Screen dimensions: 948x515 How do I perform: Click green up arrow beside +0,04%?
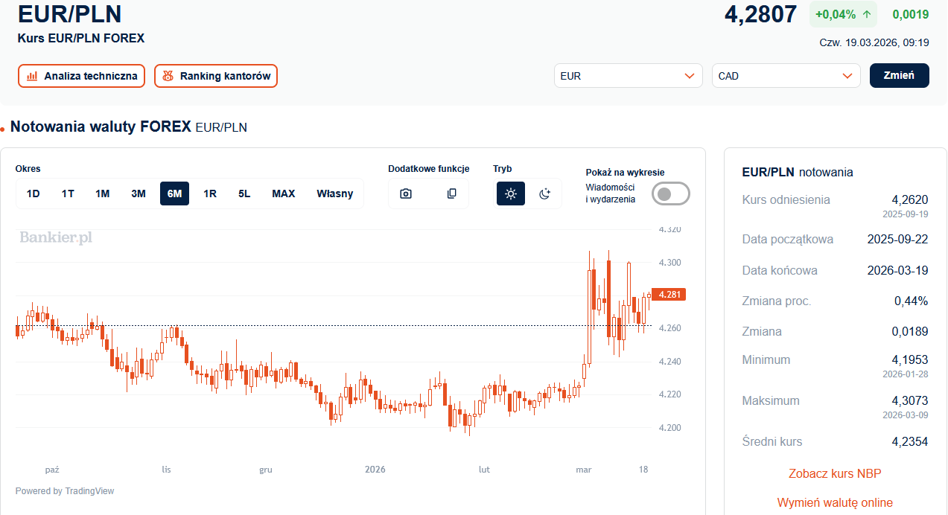coord(867,15)
